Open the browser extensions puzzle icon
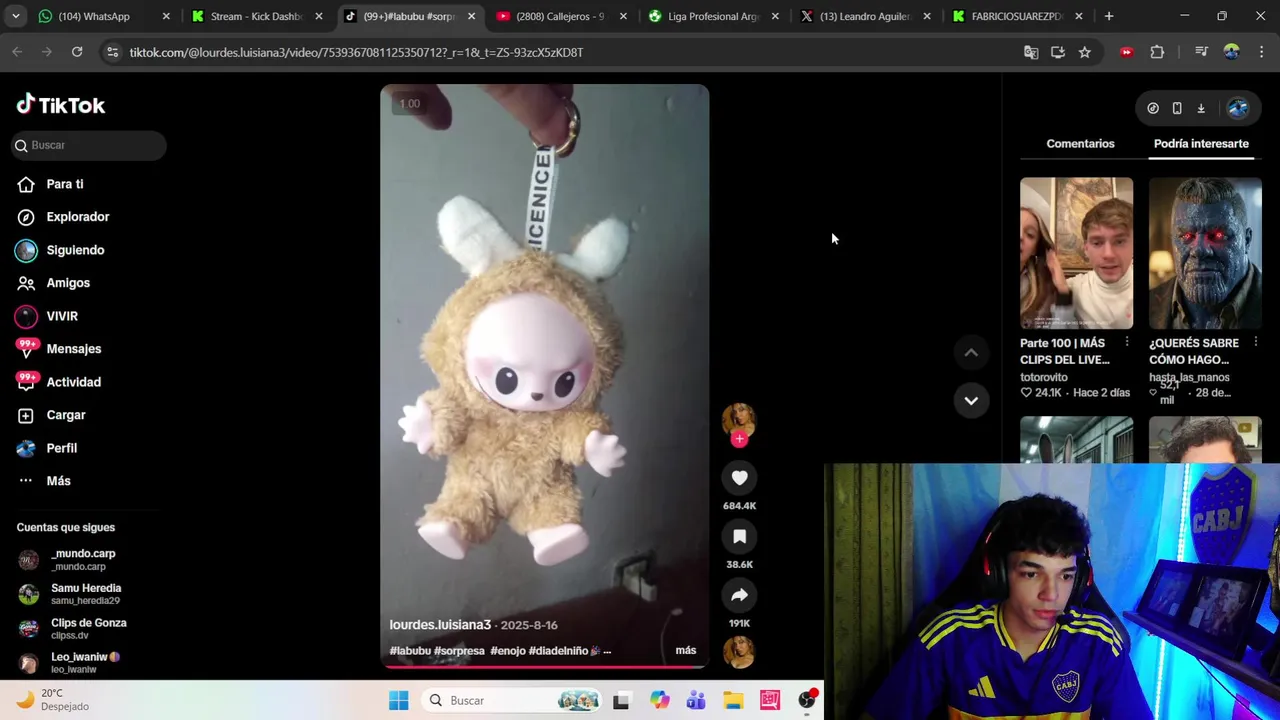 (x=1157, y=52)
